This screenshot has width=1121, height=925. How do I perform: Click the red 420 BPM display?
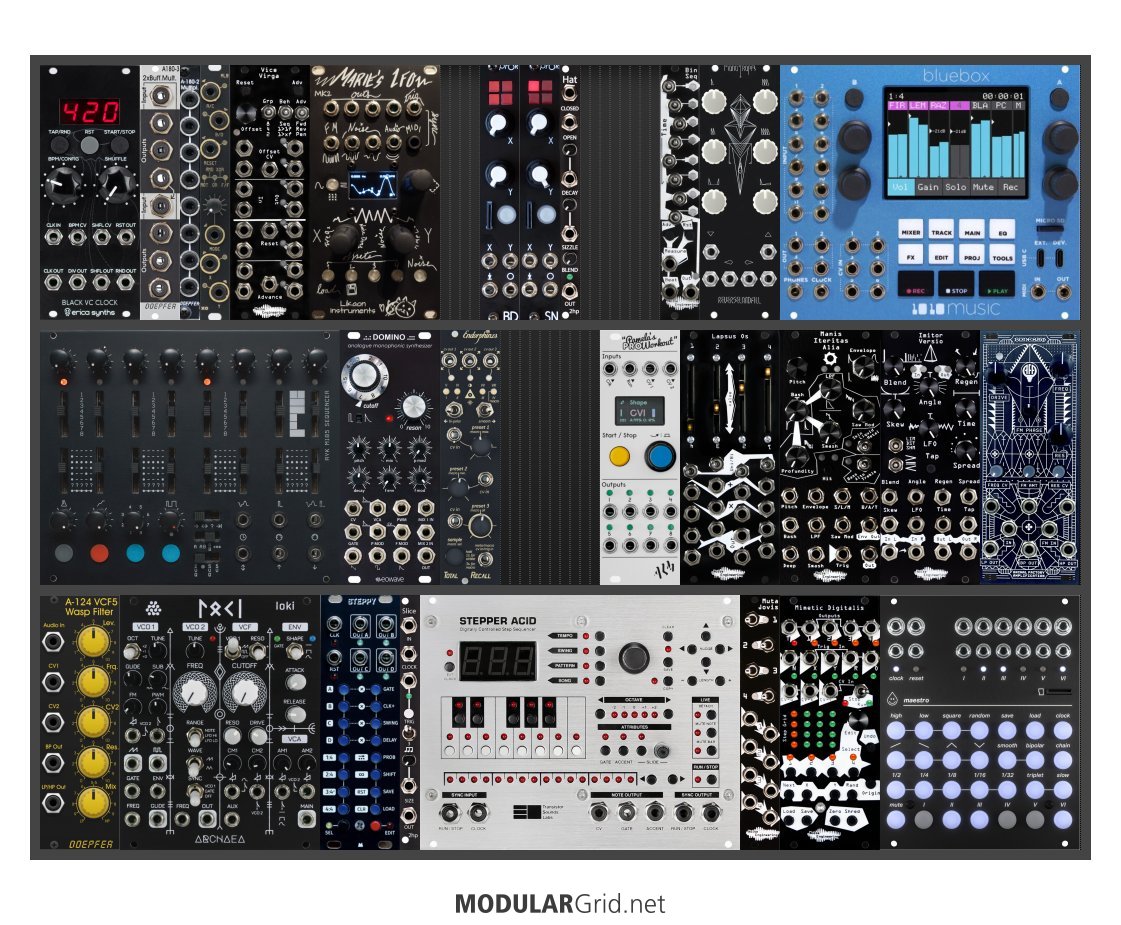89,112
